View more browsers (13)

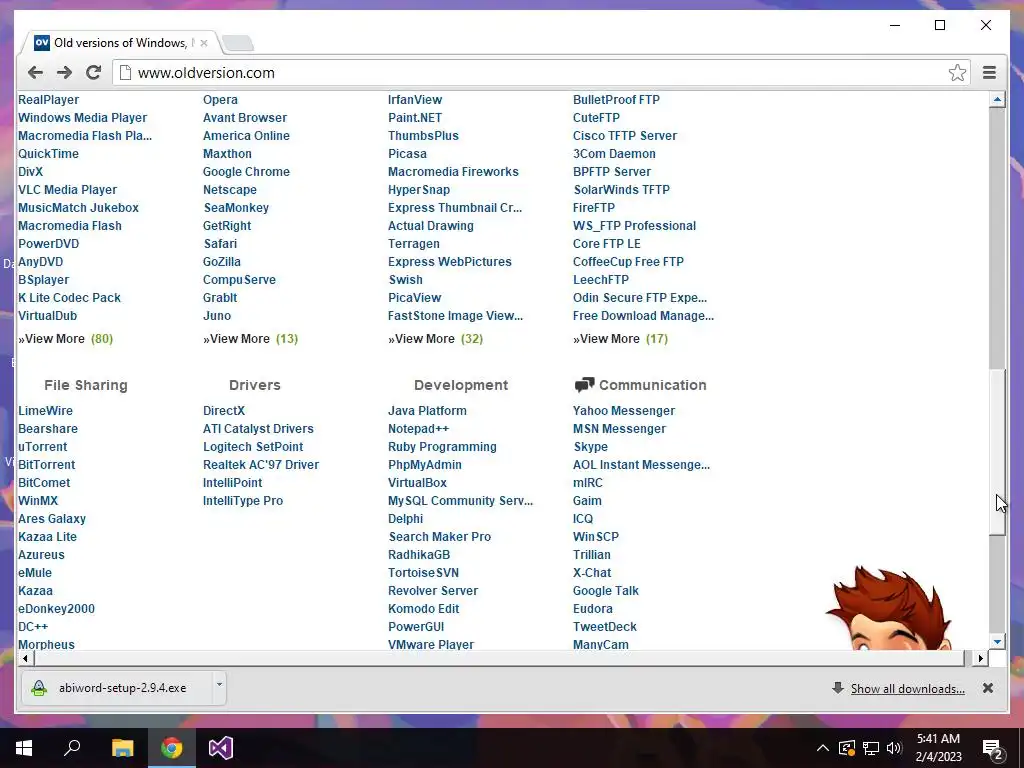click(250, 338)
